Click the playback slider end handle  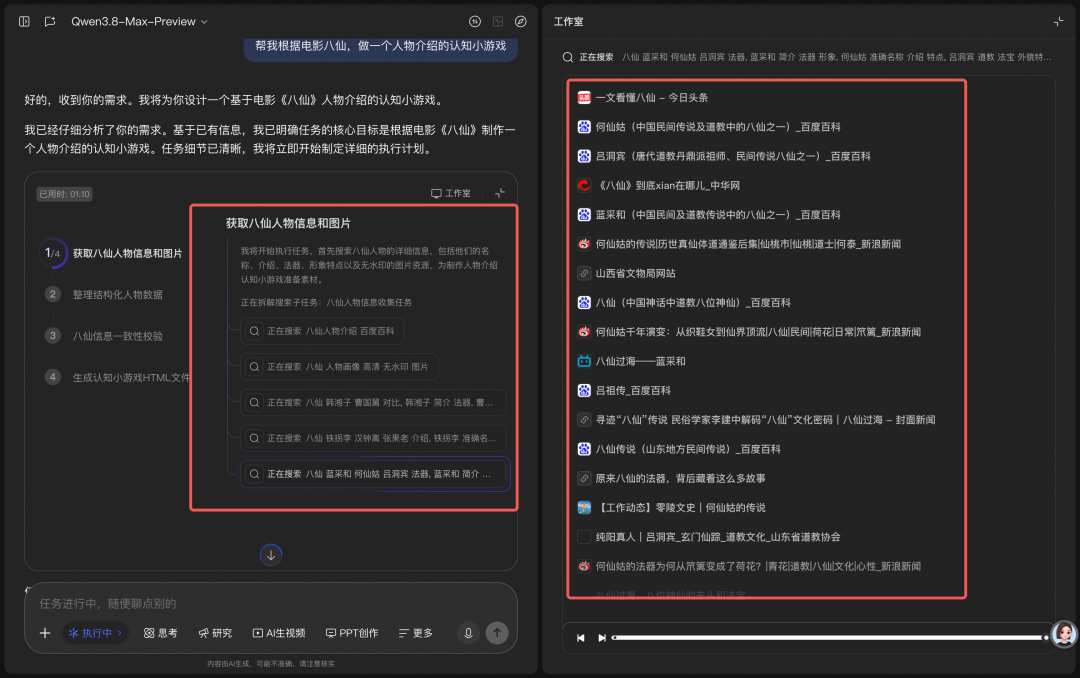pos(1046,637)
